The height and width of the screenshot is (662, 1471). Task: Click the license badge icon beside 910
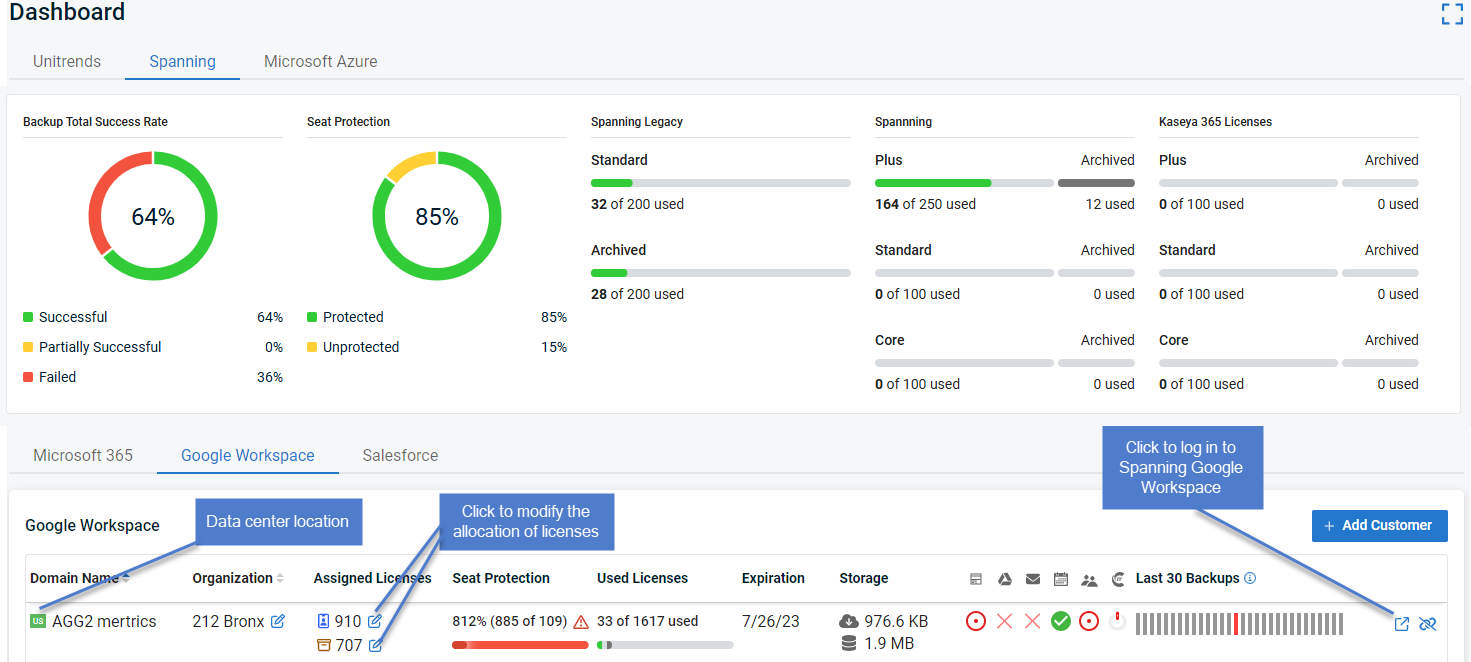[323, 621]
